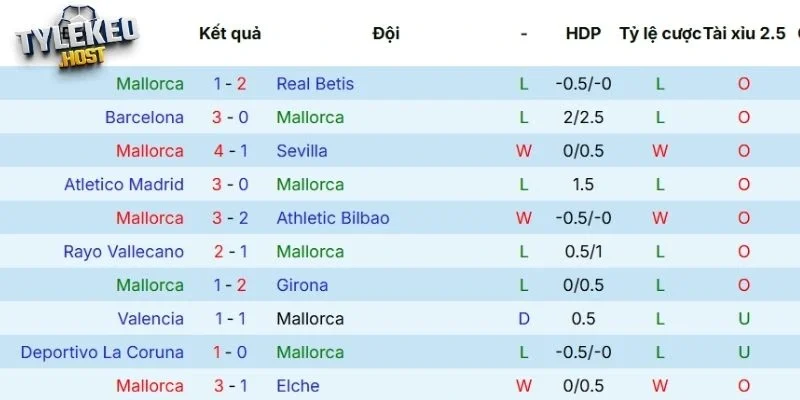Open the Real Betis team link
Screen dimensions: 800x400
tap(314, 84)
